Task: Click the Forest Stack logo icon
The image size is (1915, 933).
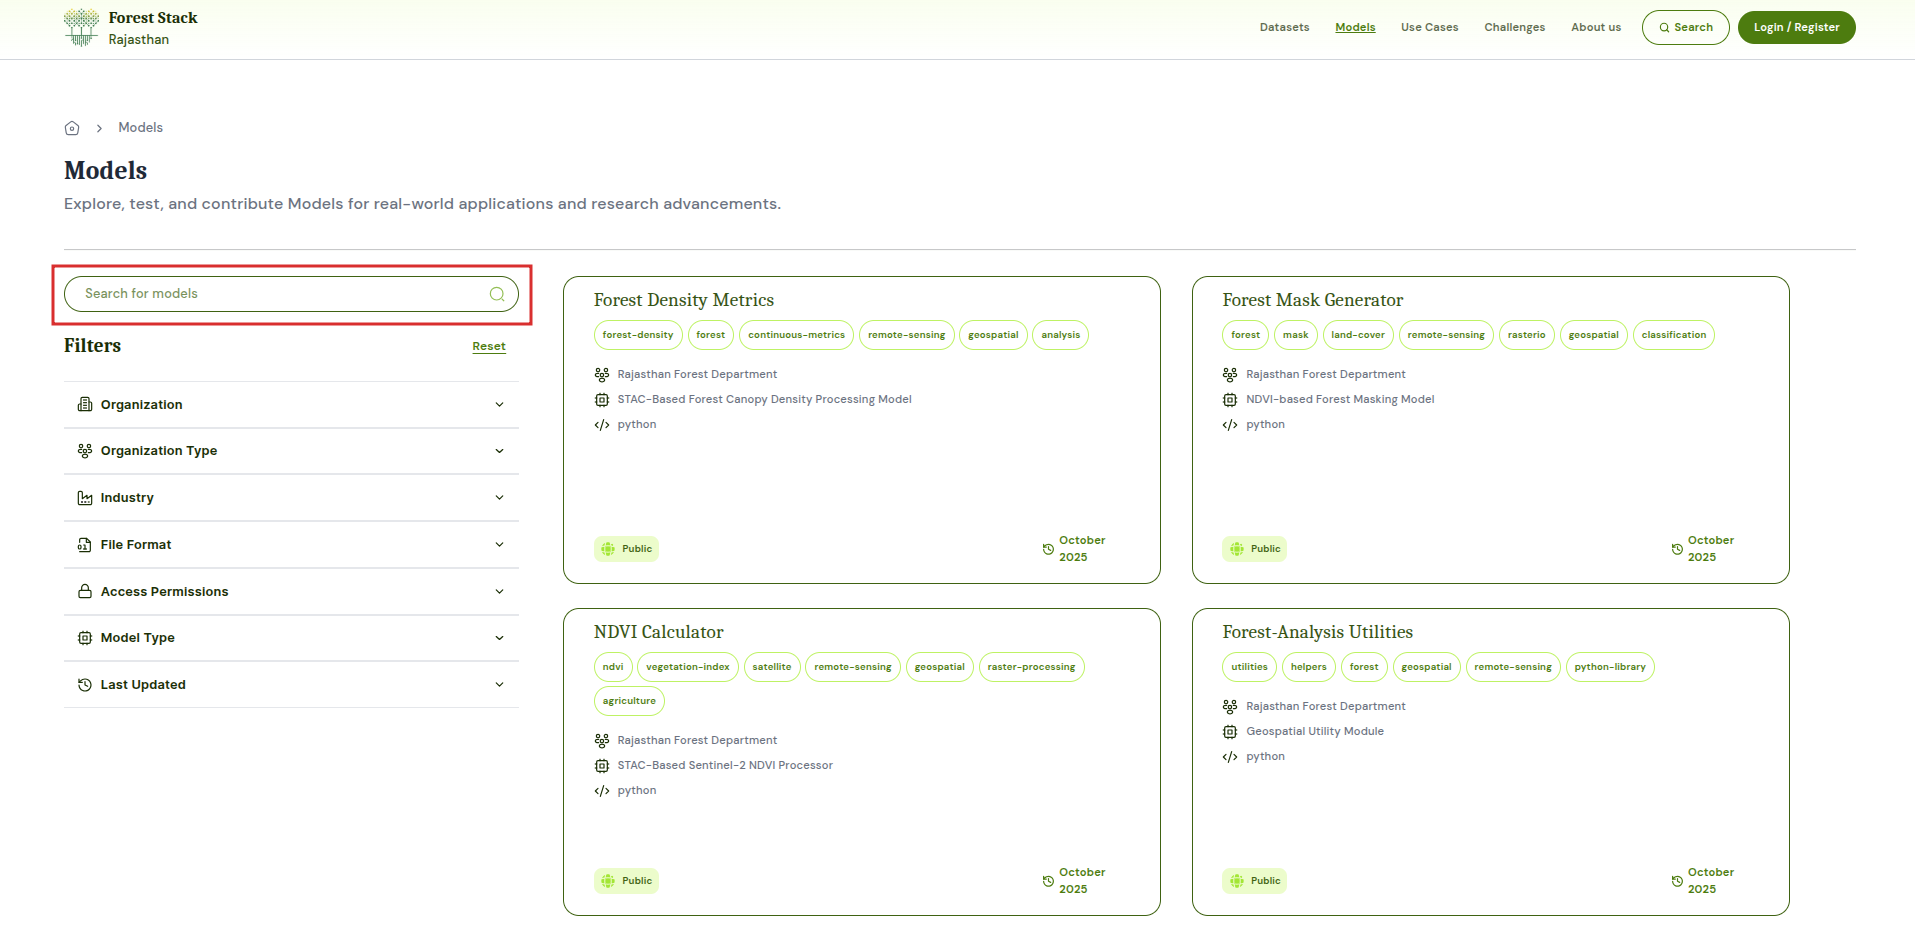Action: (81, 27)
